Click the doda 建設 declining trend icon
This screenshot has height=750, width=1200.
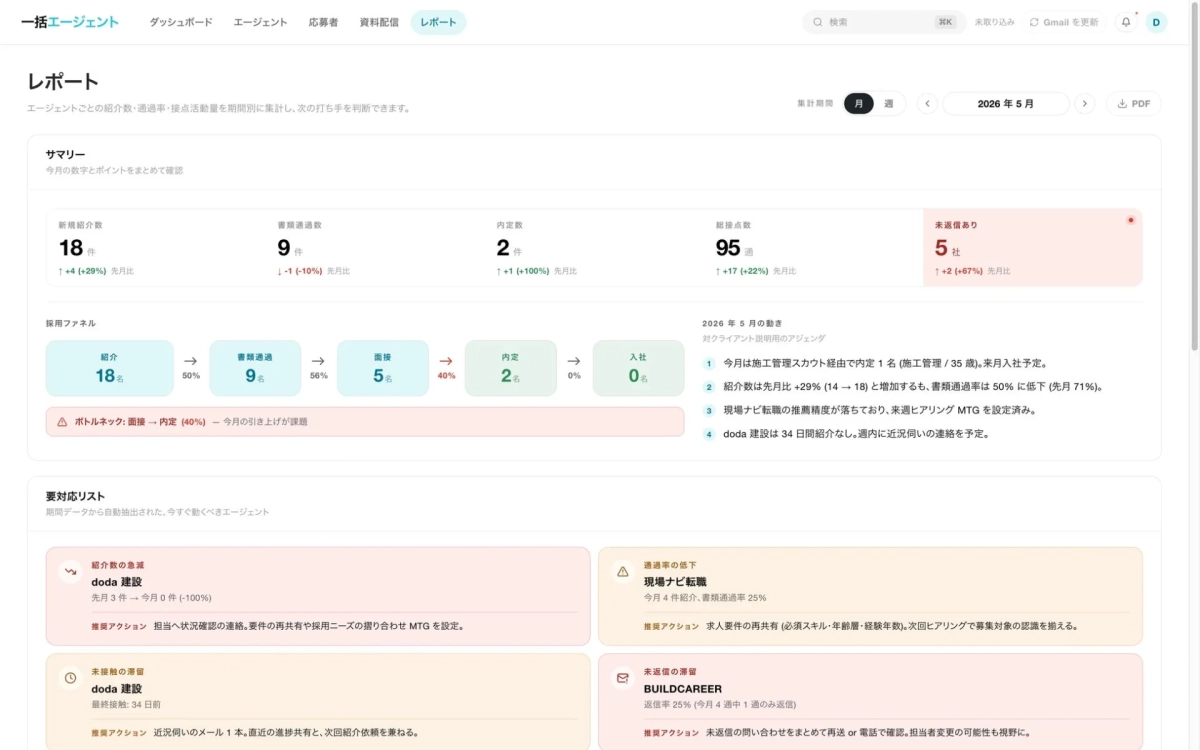(71, 573)
